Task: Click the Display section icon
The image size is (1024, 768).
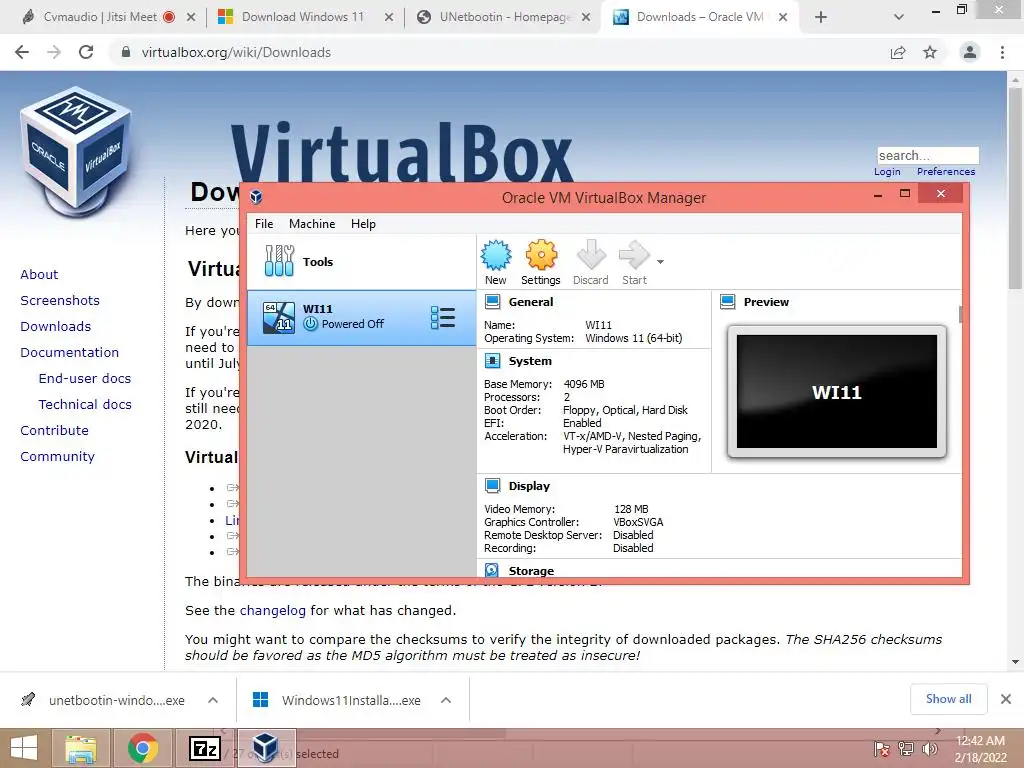Action: coord(493,486)
